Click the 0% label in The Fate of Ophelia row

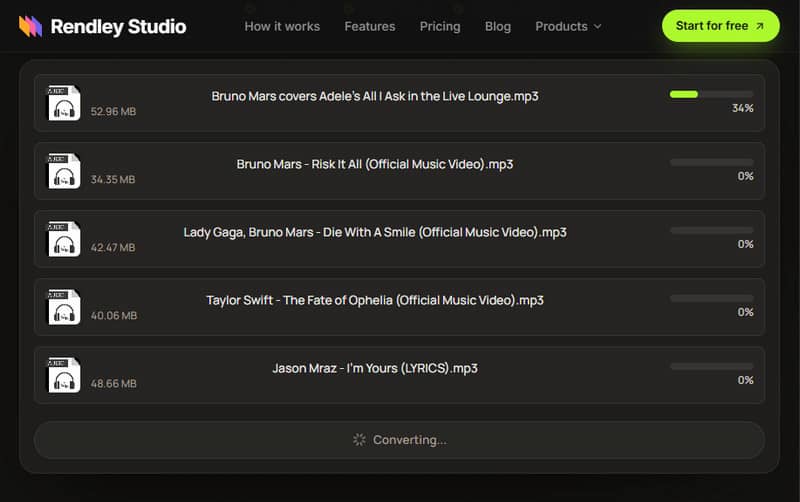pos(745,312)
